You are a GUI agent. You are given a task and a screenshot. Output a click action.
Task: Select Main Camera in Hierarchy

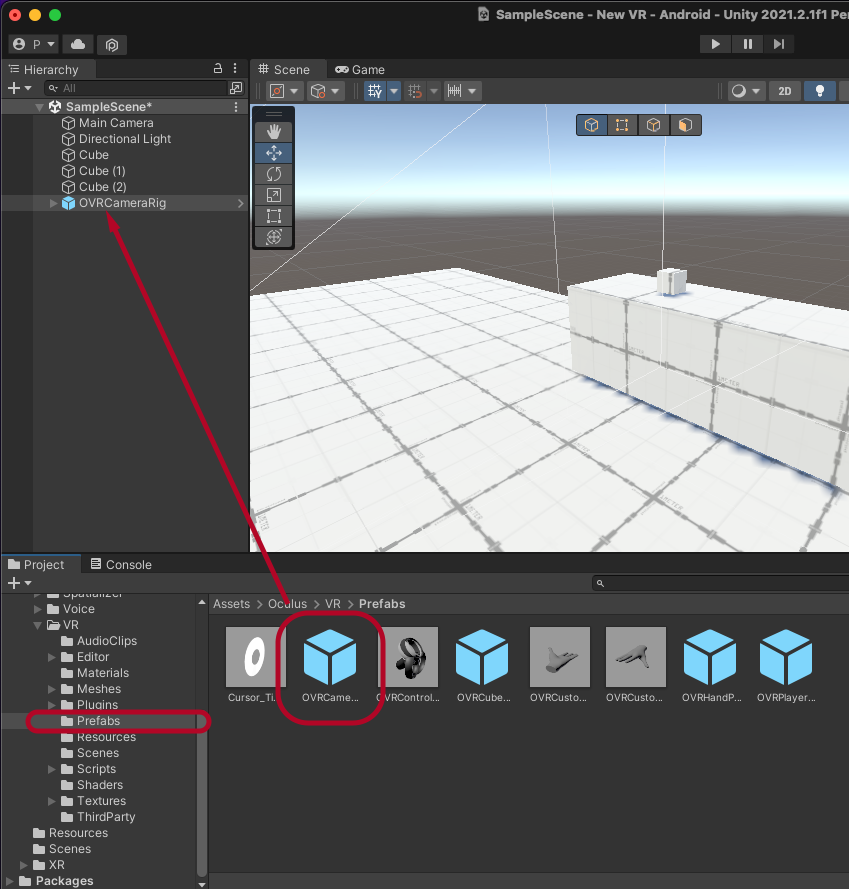click(x=116, y=123)
